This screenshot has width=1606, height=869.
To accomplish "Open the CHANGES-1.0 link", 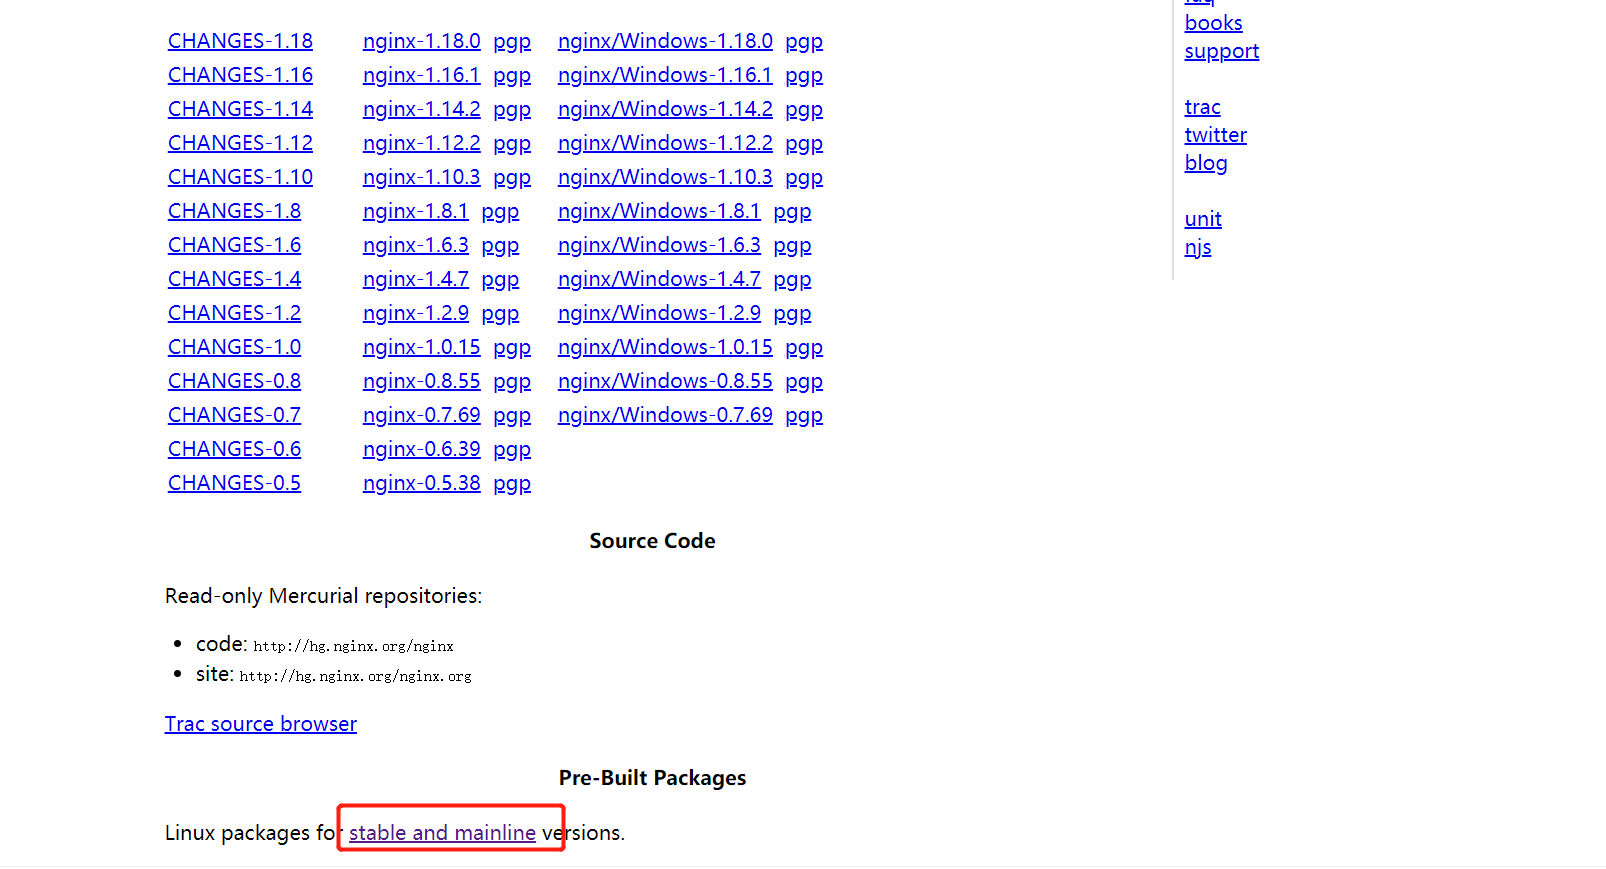I will click(234, 347).
